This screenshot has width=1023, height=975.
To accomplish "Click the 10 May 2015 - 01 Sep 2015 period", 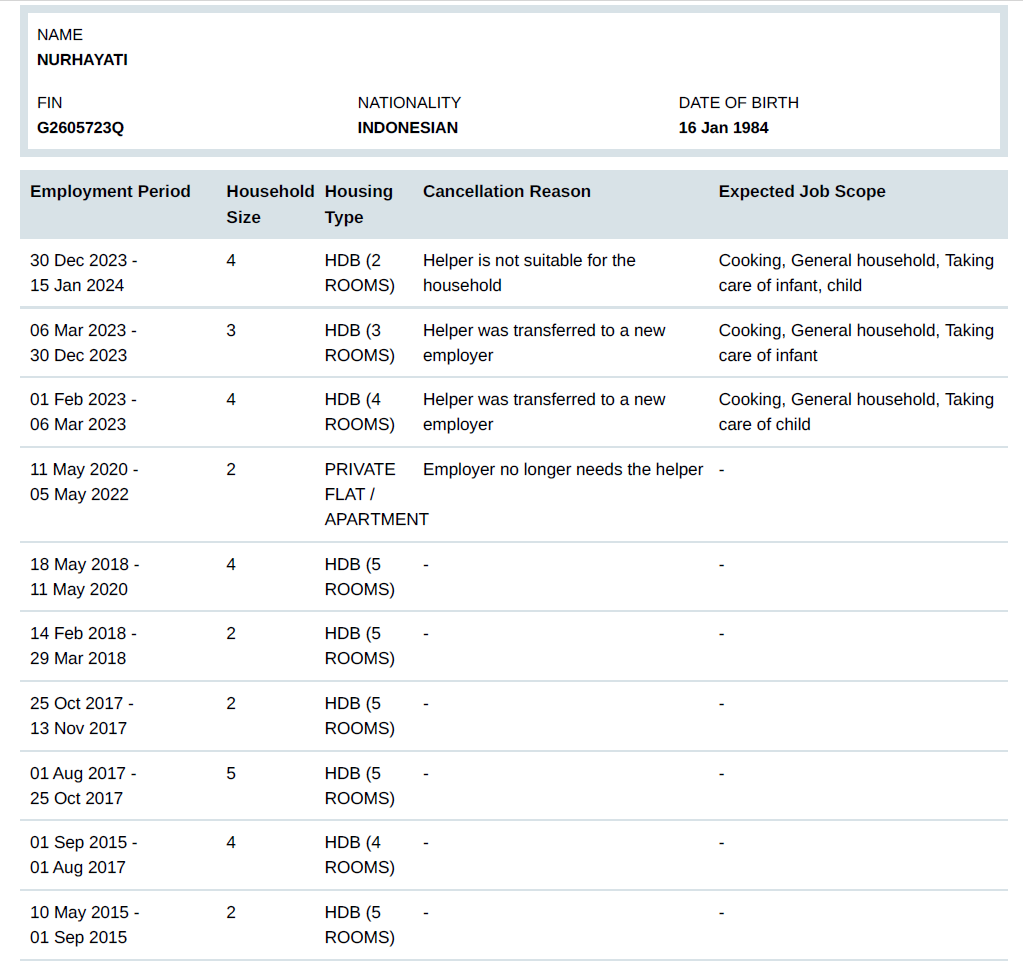I will [84, 925].
